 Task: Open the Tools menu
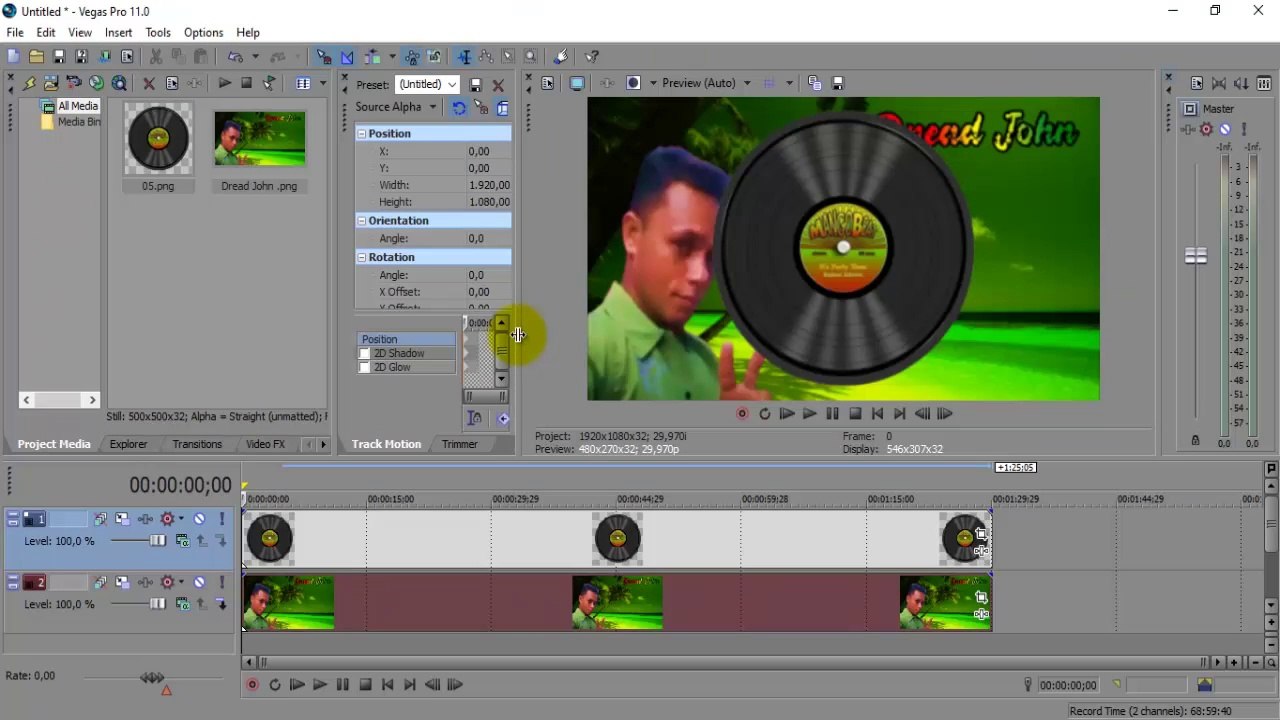[x=158, y=33]
